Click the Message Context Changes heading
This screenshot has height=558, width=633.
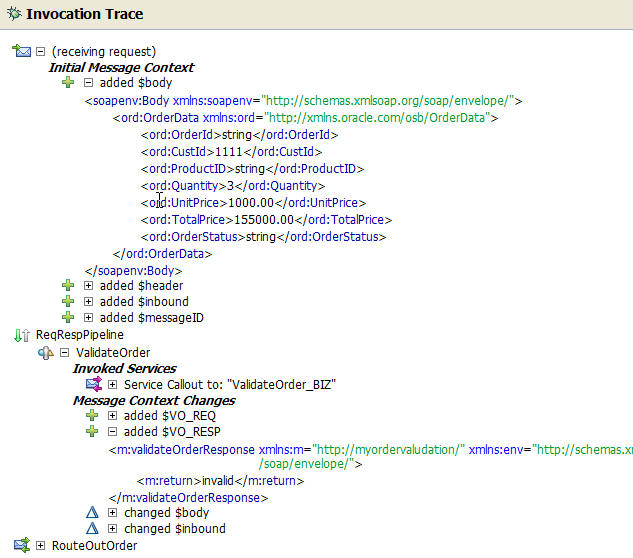(x=154, y=400)
